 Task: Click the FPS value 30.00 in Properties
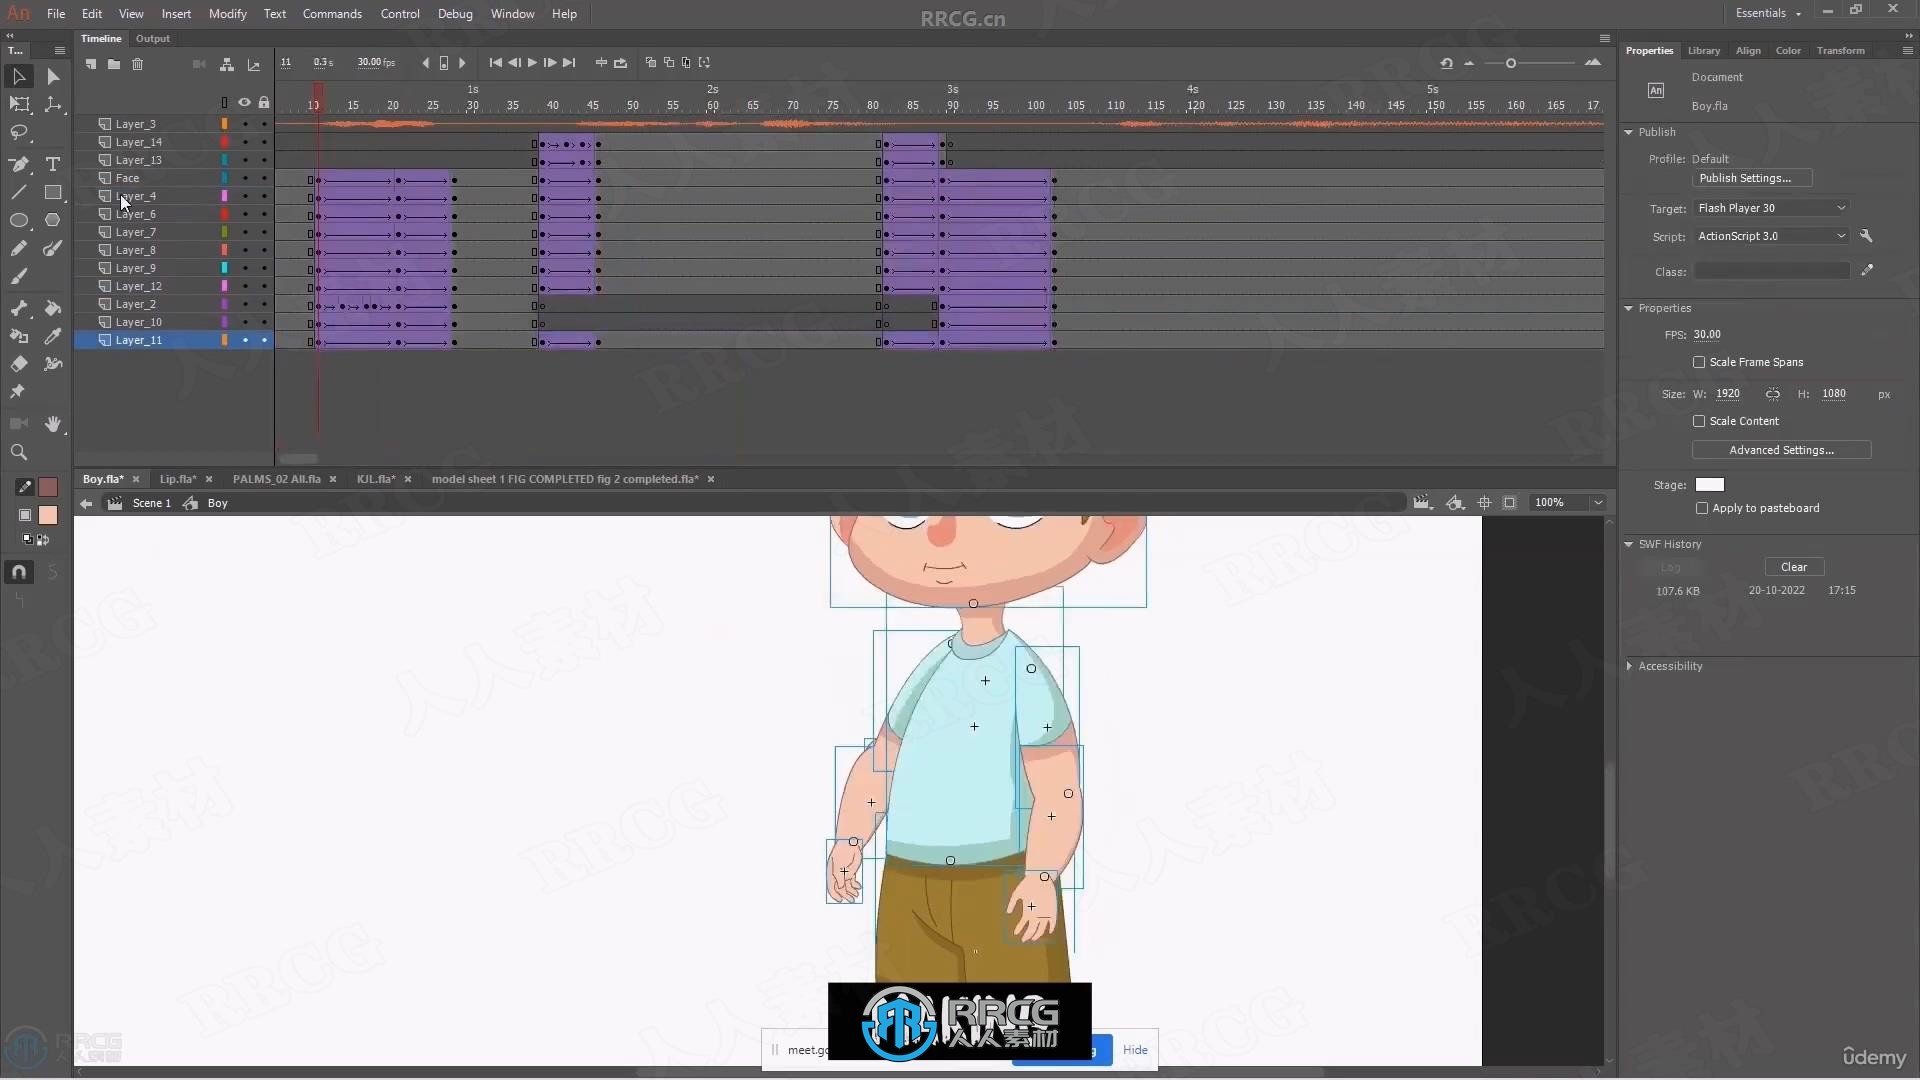[x=1707, y=335]
